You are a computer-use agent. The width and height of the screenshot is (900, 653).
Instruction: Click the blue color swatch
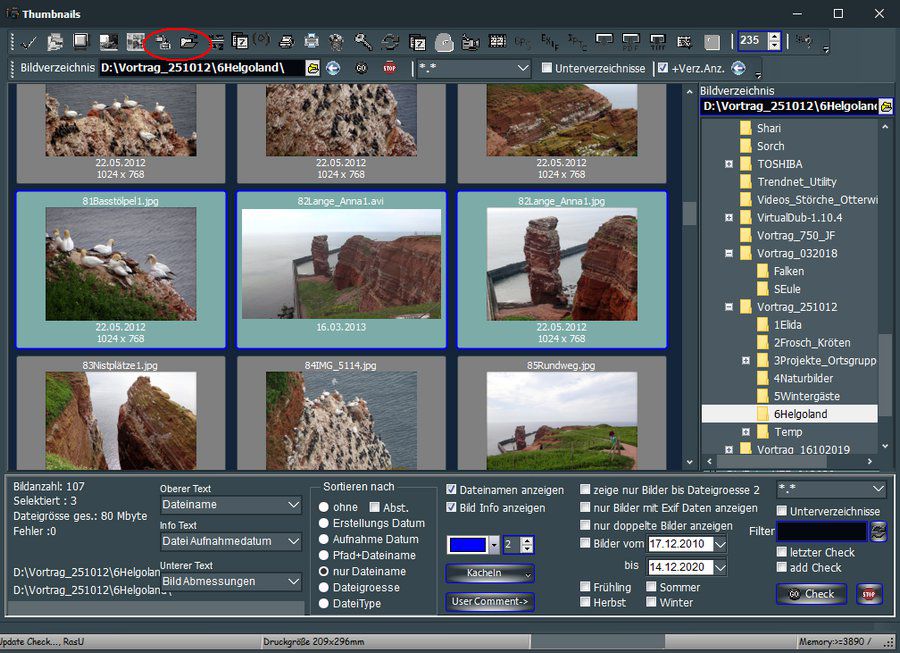point(467,545)
